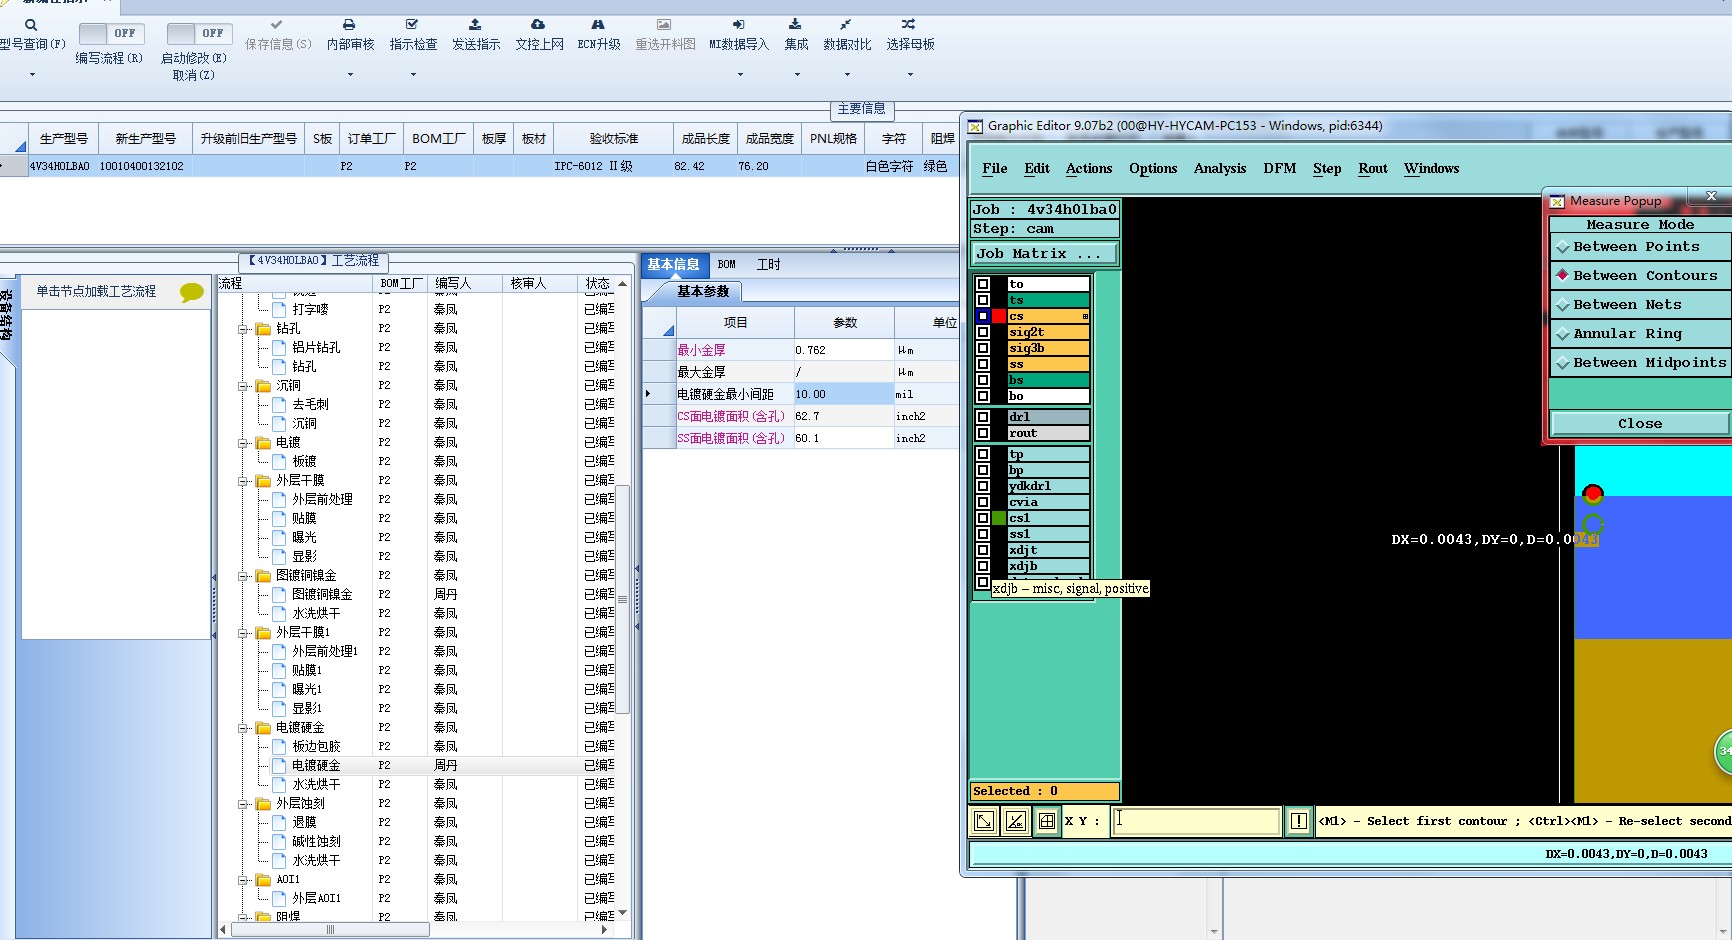Open the 指示检查 dropdown arrow
The image size is (1732, 940).
413,75
